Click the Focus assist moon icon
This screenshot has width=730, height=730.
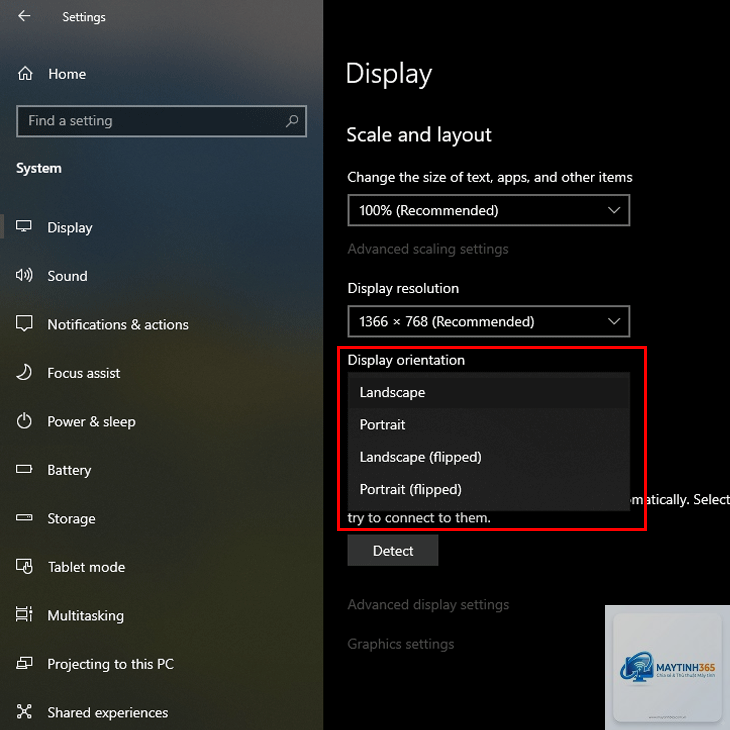(24, 372)
